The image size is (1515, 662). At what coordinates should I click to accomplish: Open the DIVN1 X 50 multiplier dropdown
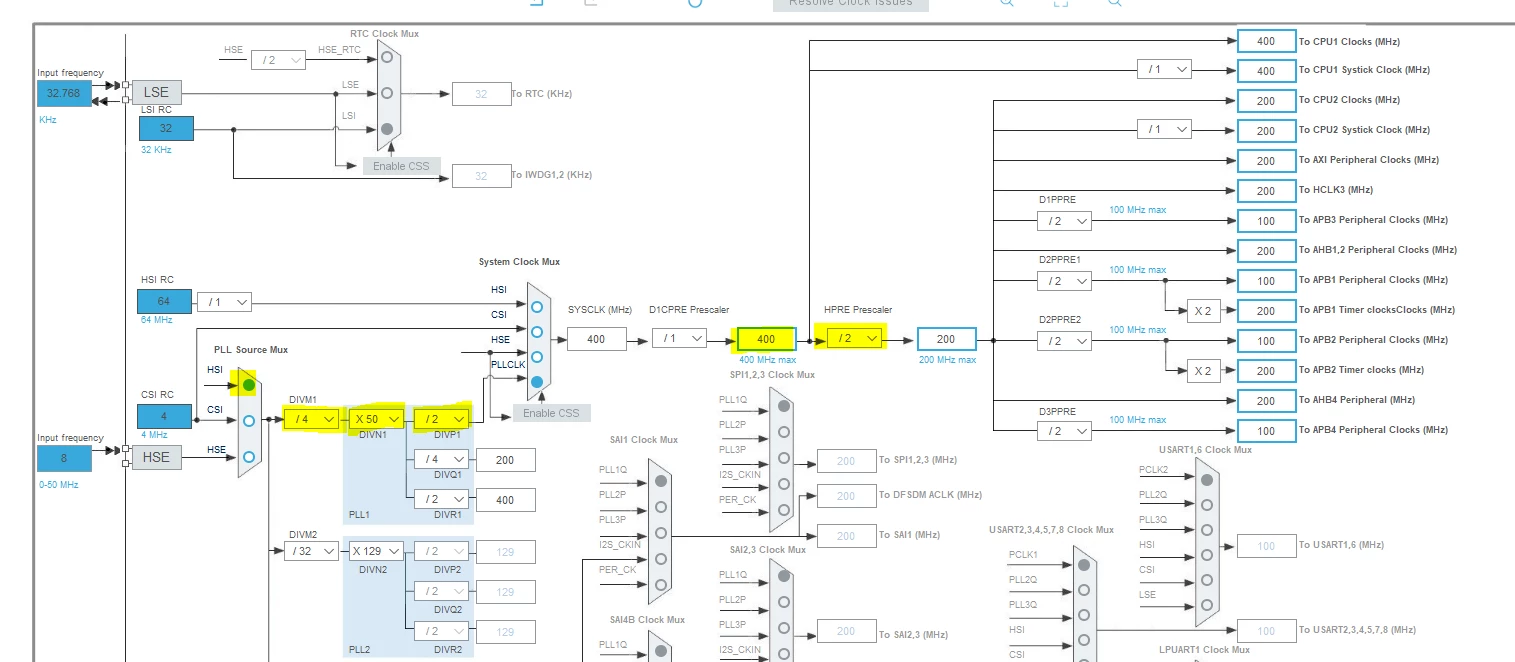click(x=376, y=418)
